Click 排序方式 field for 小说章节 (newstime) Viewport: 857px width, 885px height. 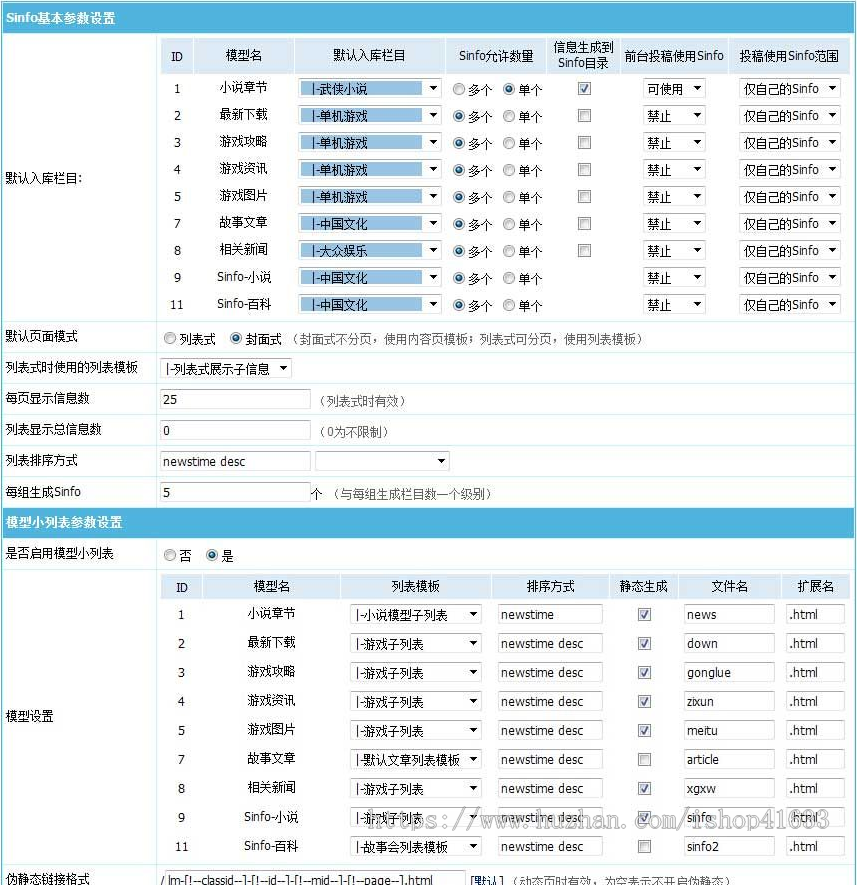tap(550, 614)
